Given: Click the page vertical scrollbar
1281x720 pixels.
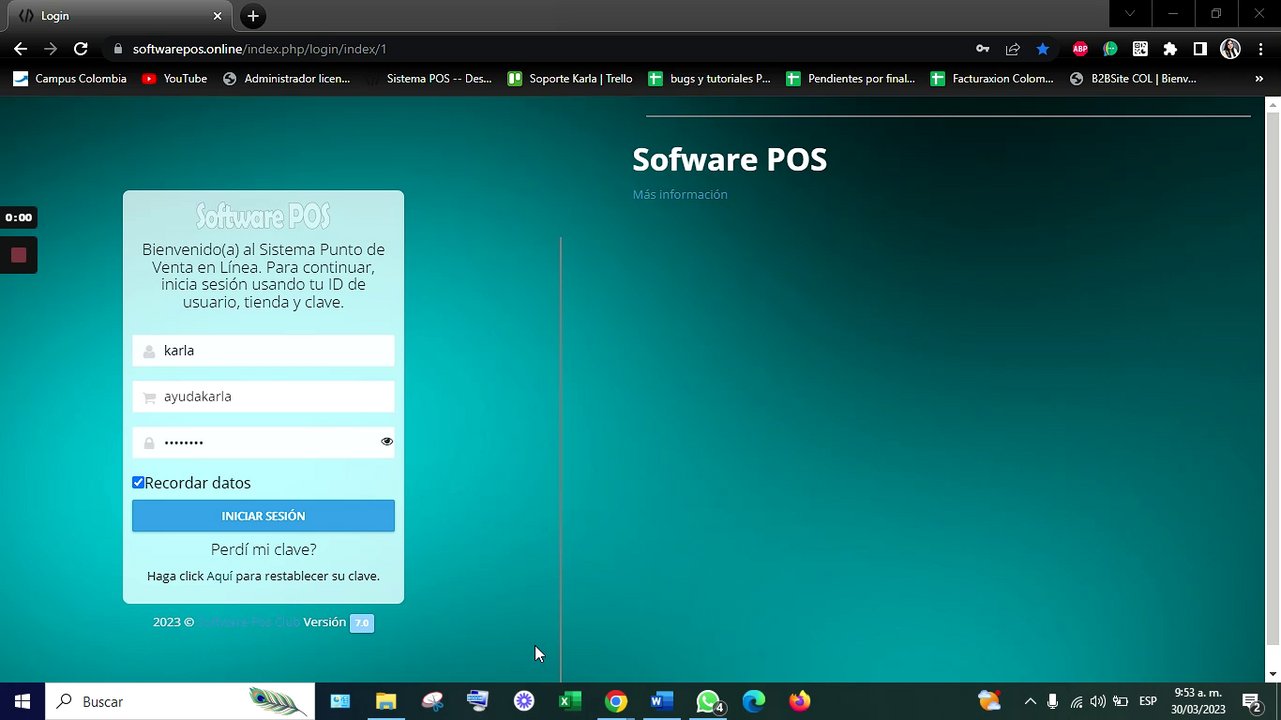Looking at the screenshot, I should pos(1273,380).
